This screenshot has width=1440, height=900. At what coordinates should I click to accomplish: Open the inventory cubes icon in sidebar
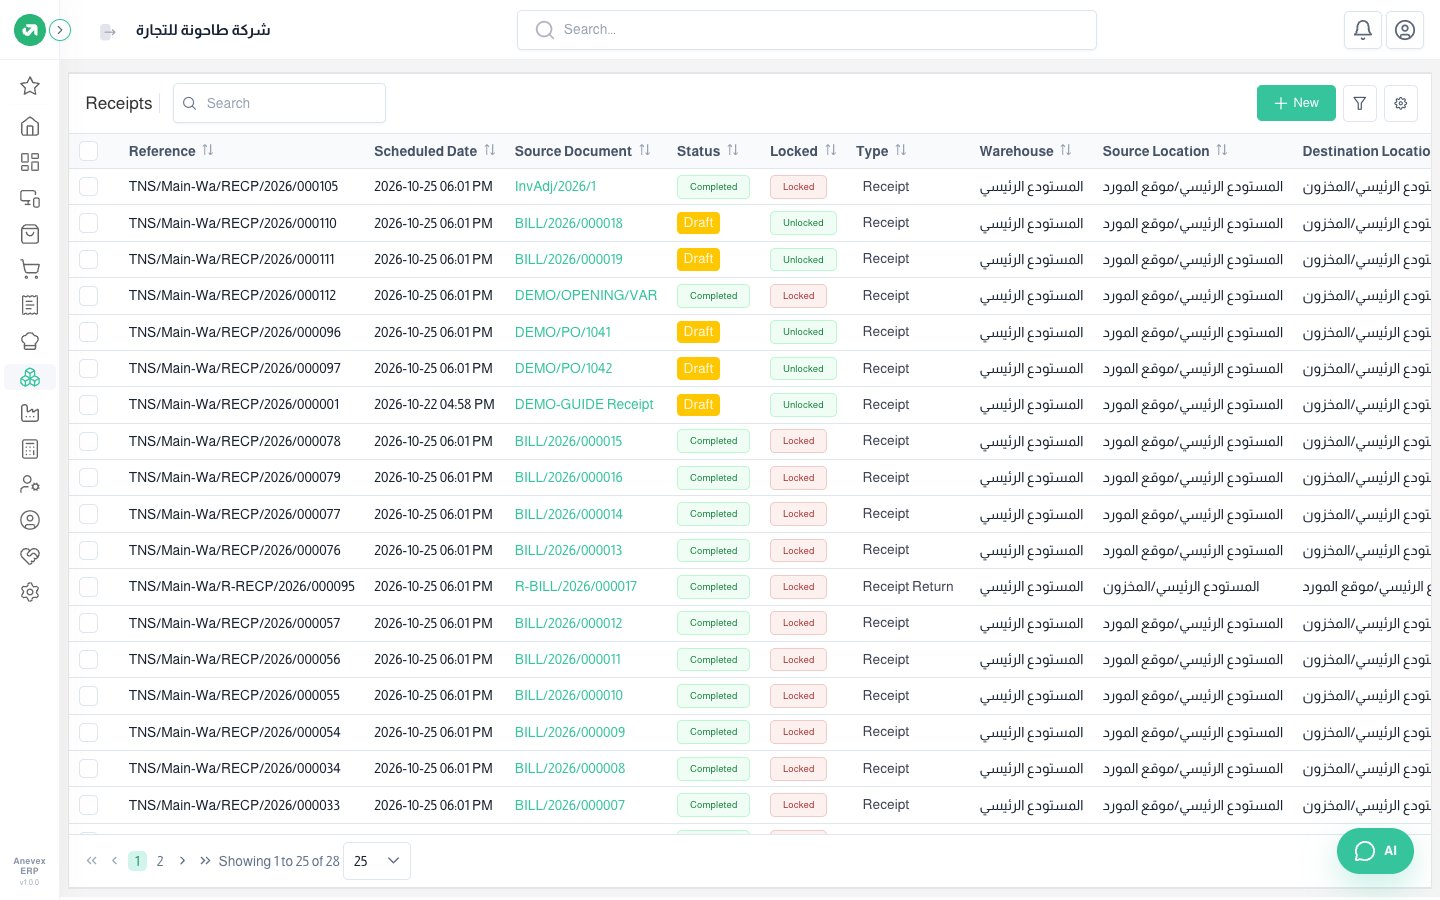[x=30, y=377]
